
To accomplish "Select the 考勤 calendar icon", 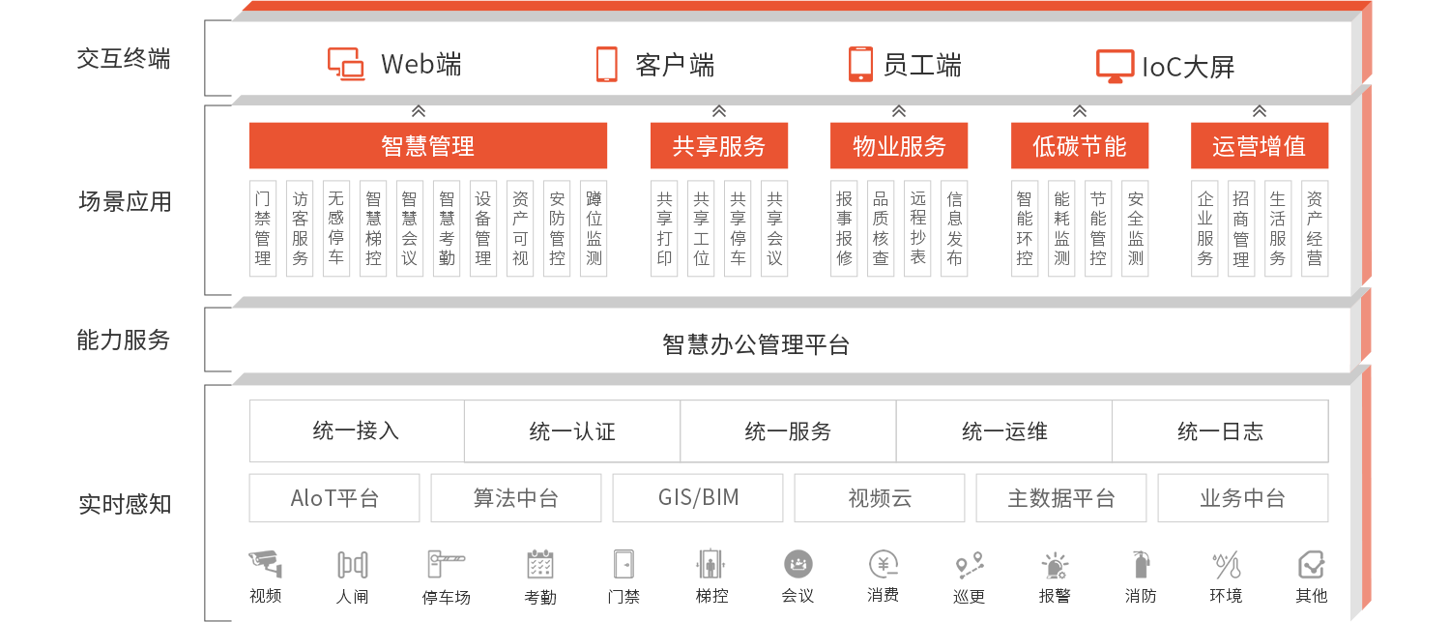I will [x=541, y=564].
